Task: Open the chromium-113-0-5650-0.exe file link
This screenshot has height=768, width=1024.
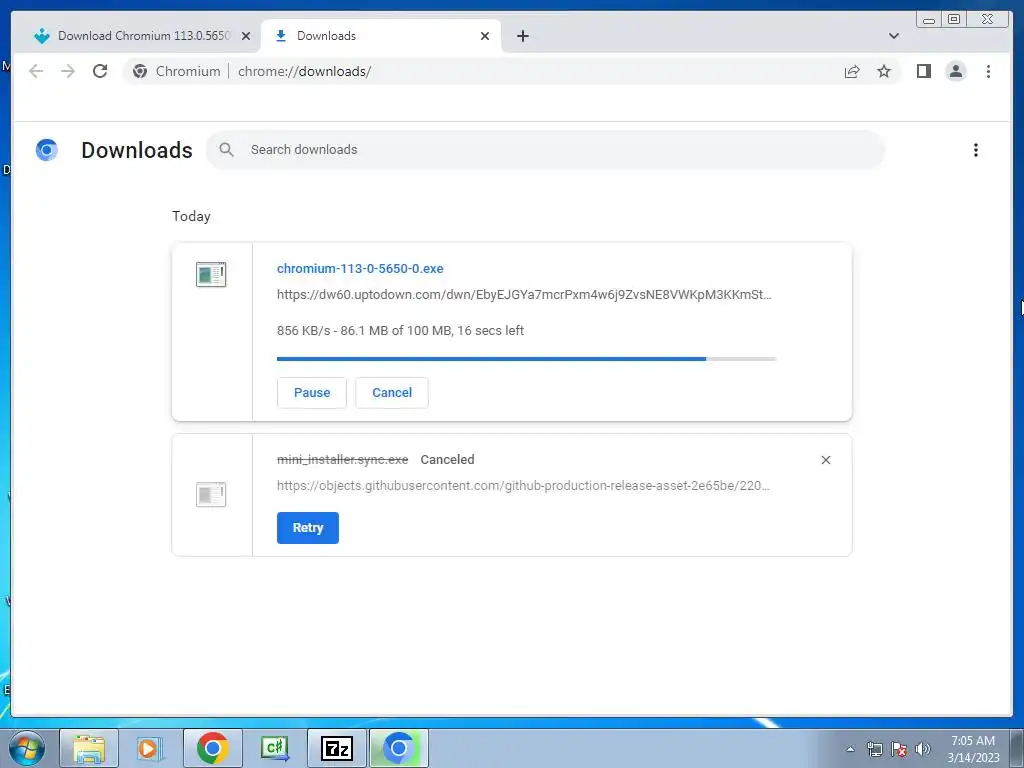Action: pos(360,268)
